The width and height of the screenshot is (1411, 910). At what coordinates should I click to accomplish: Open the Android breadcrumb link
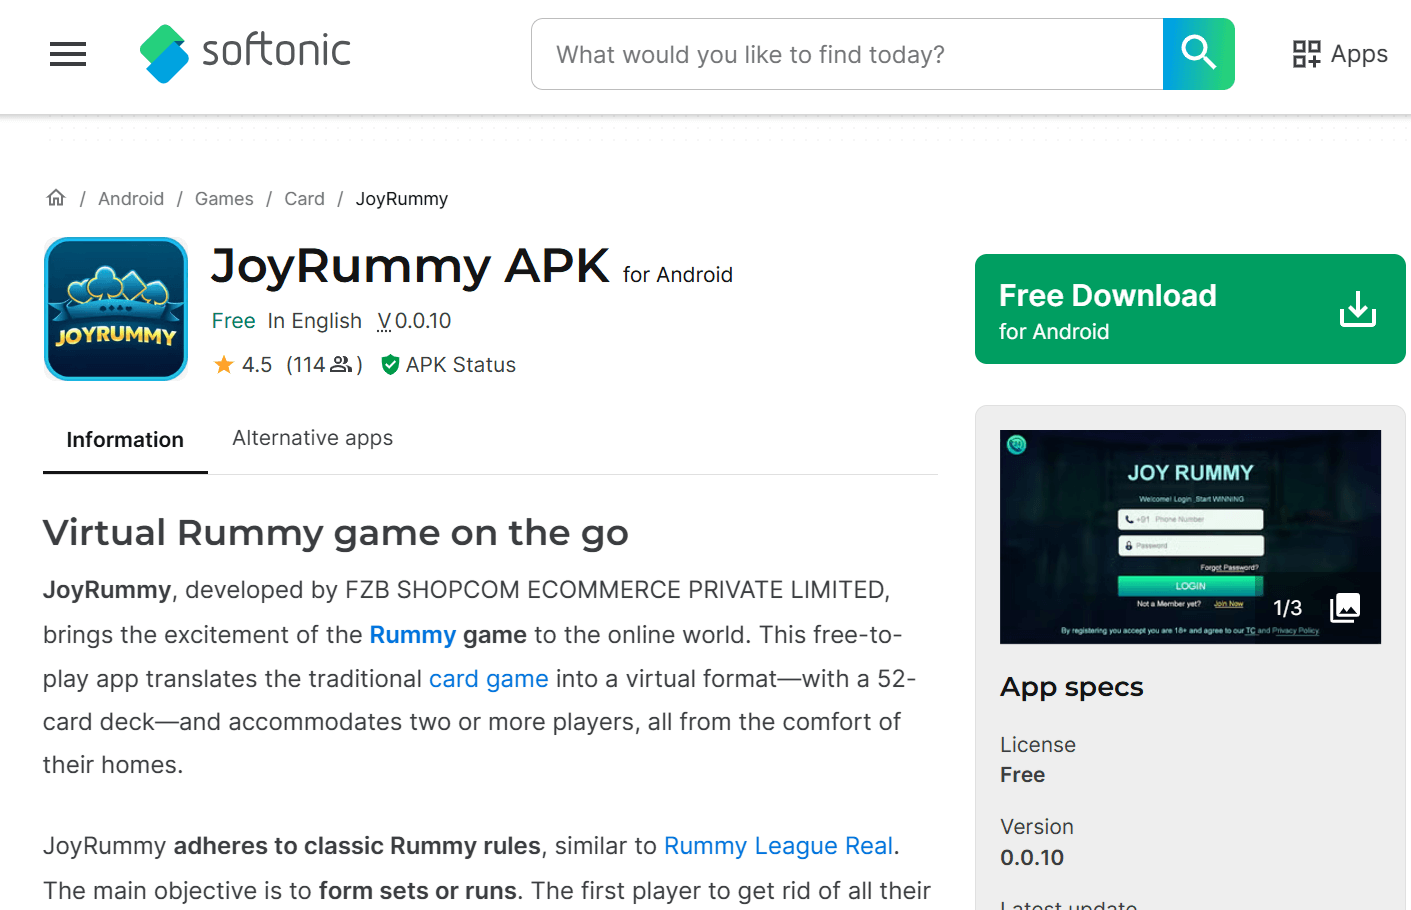131,199
